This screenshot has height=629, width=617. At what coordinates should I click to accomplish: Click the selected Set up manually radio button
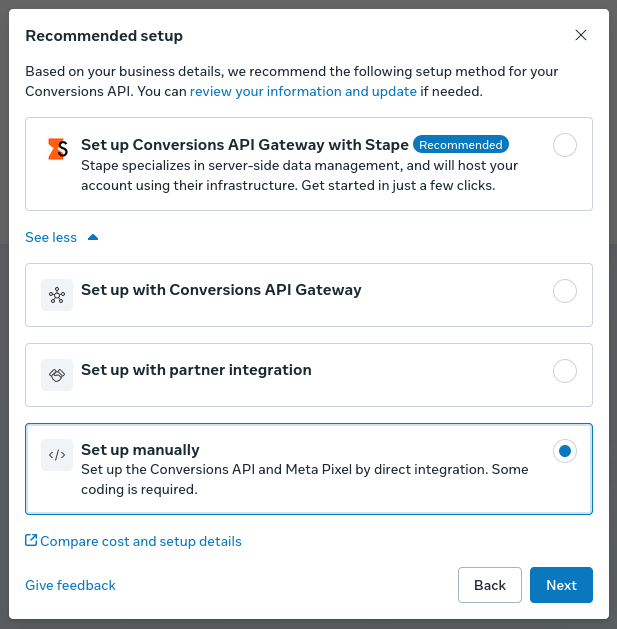564,451
